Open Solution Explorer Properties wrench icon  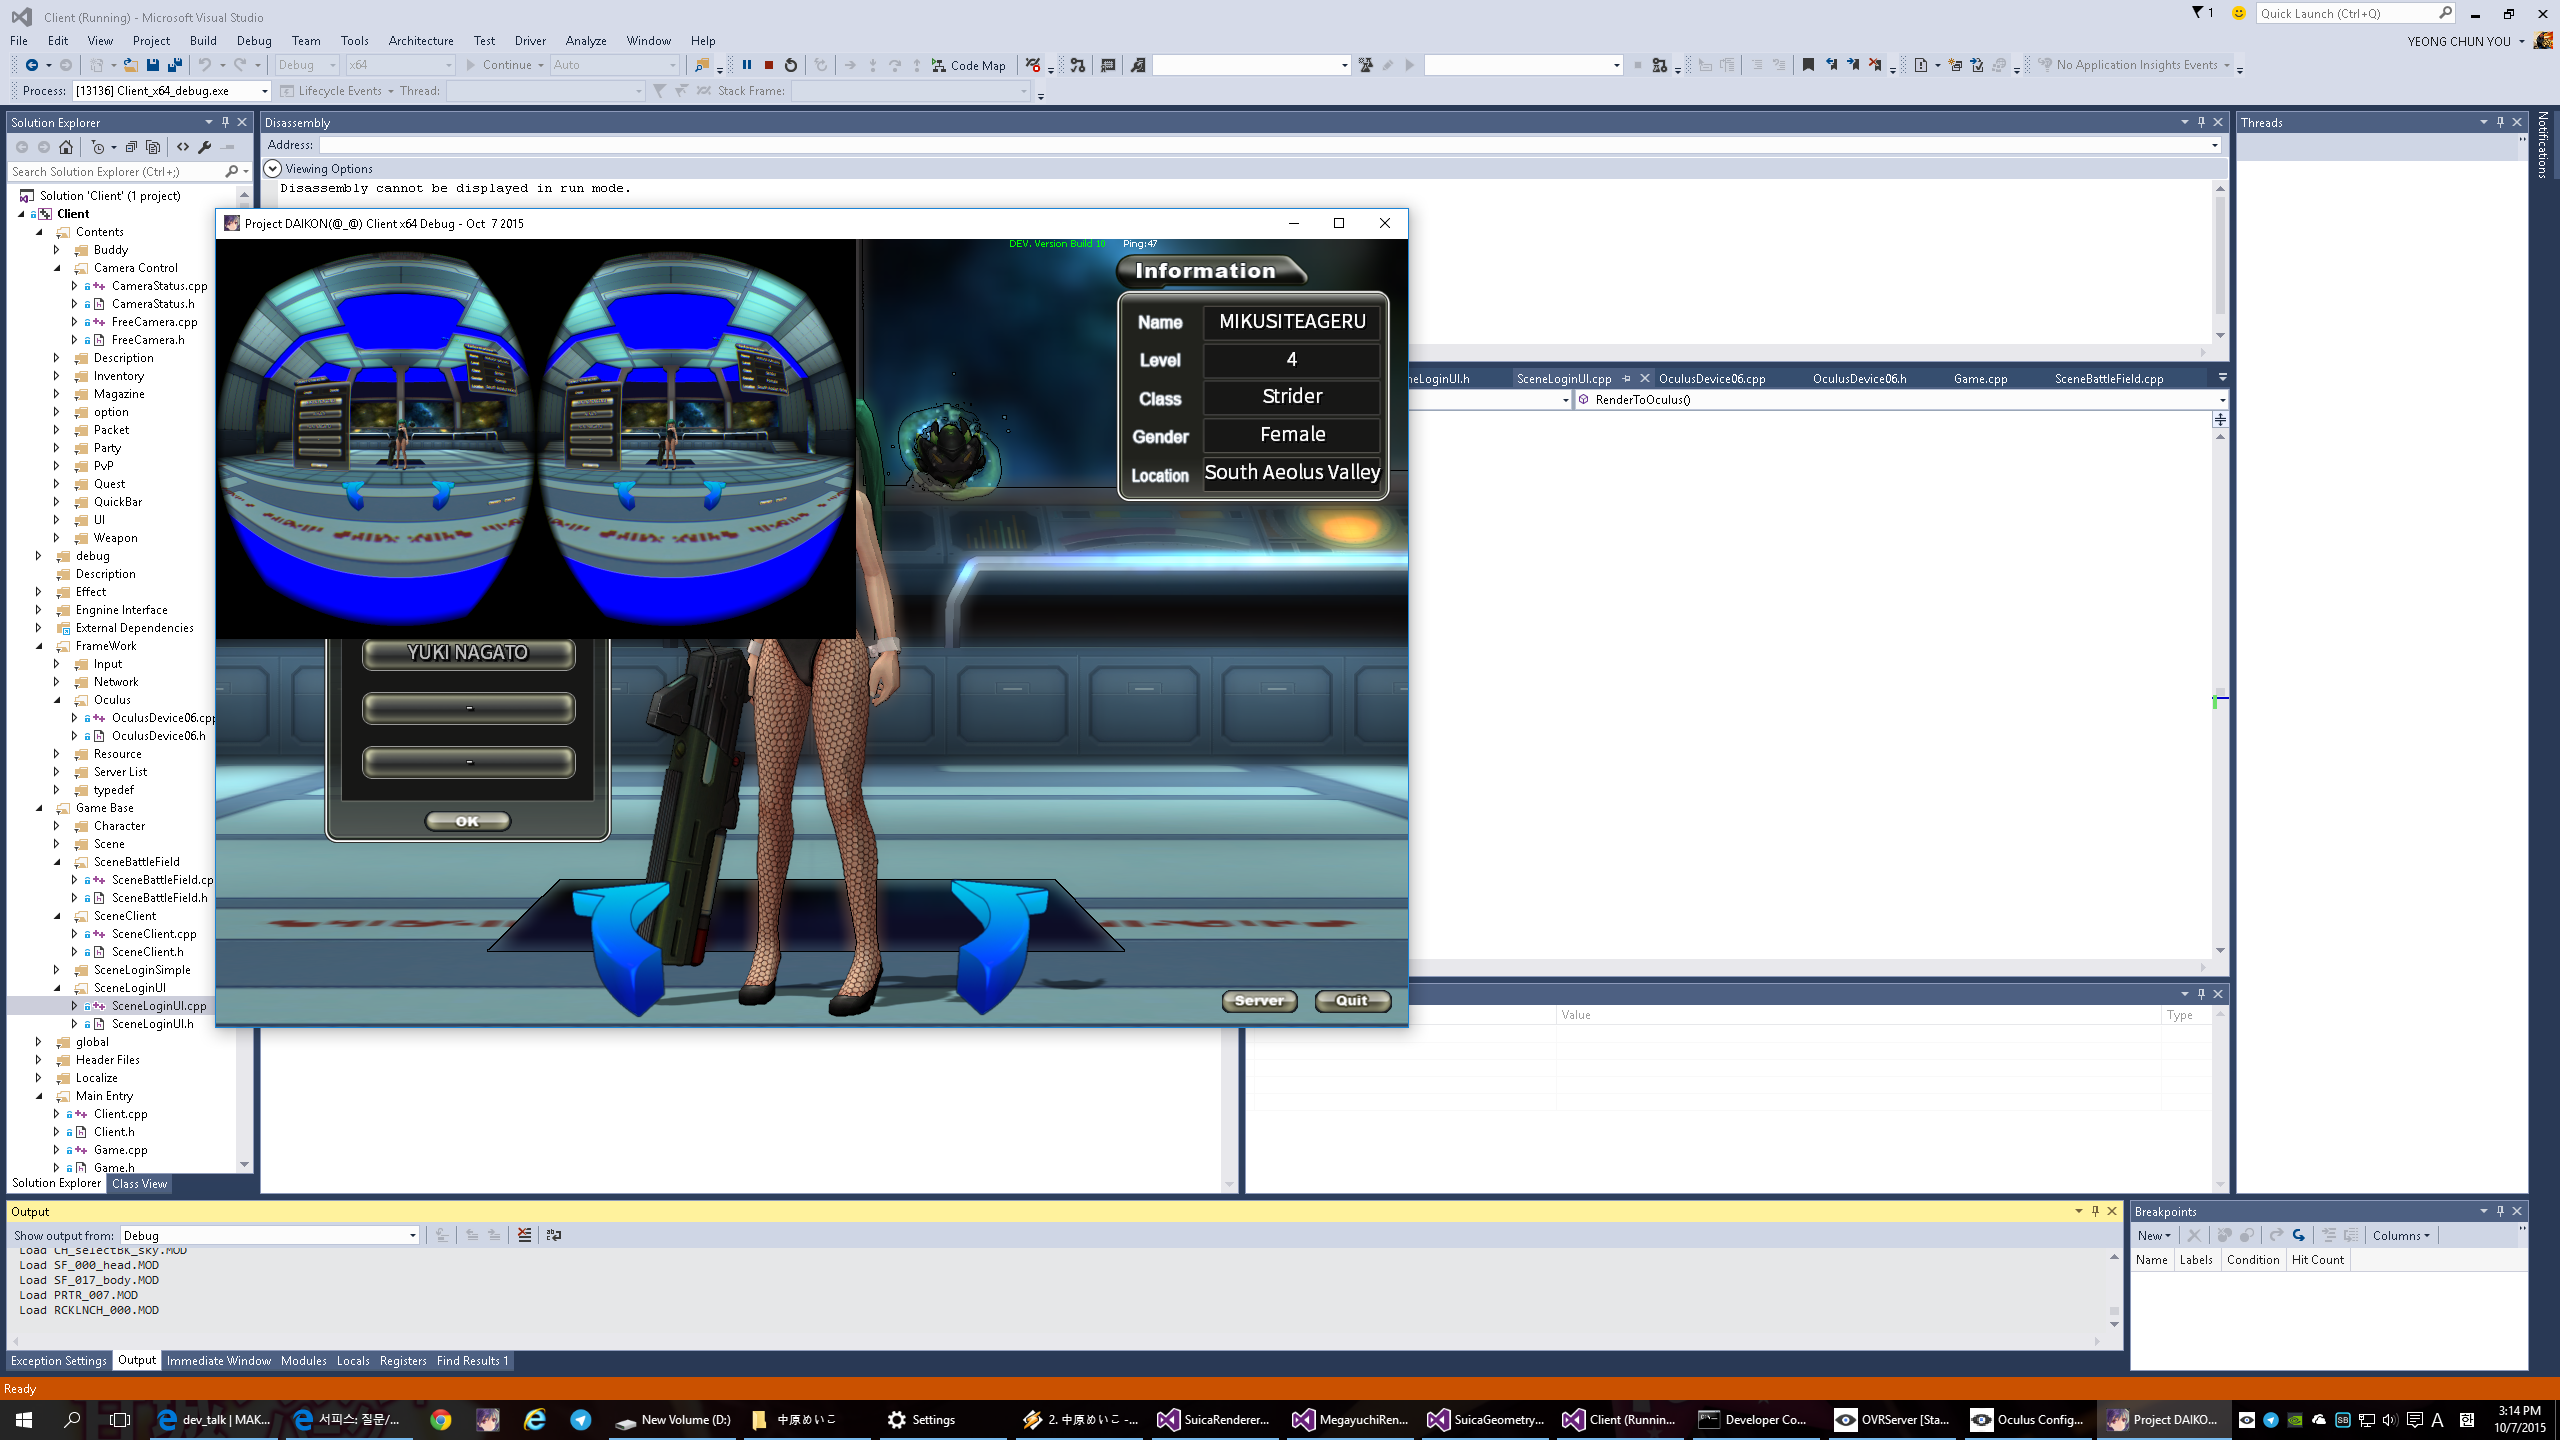(x=205, y=147)
